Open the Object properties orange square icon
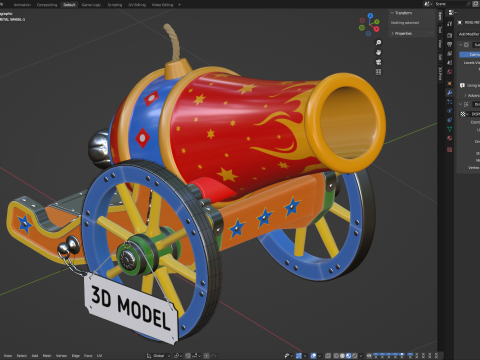This screenshot has width=480, height=360. (450, 83)
